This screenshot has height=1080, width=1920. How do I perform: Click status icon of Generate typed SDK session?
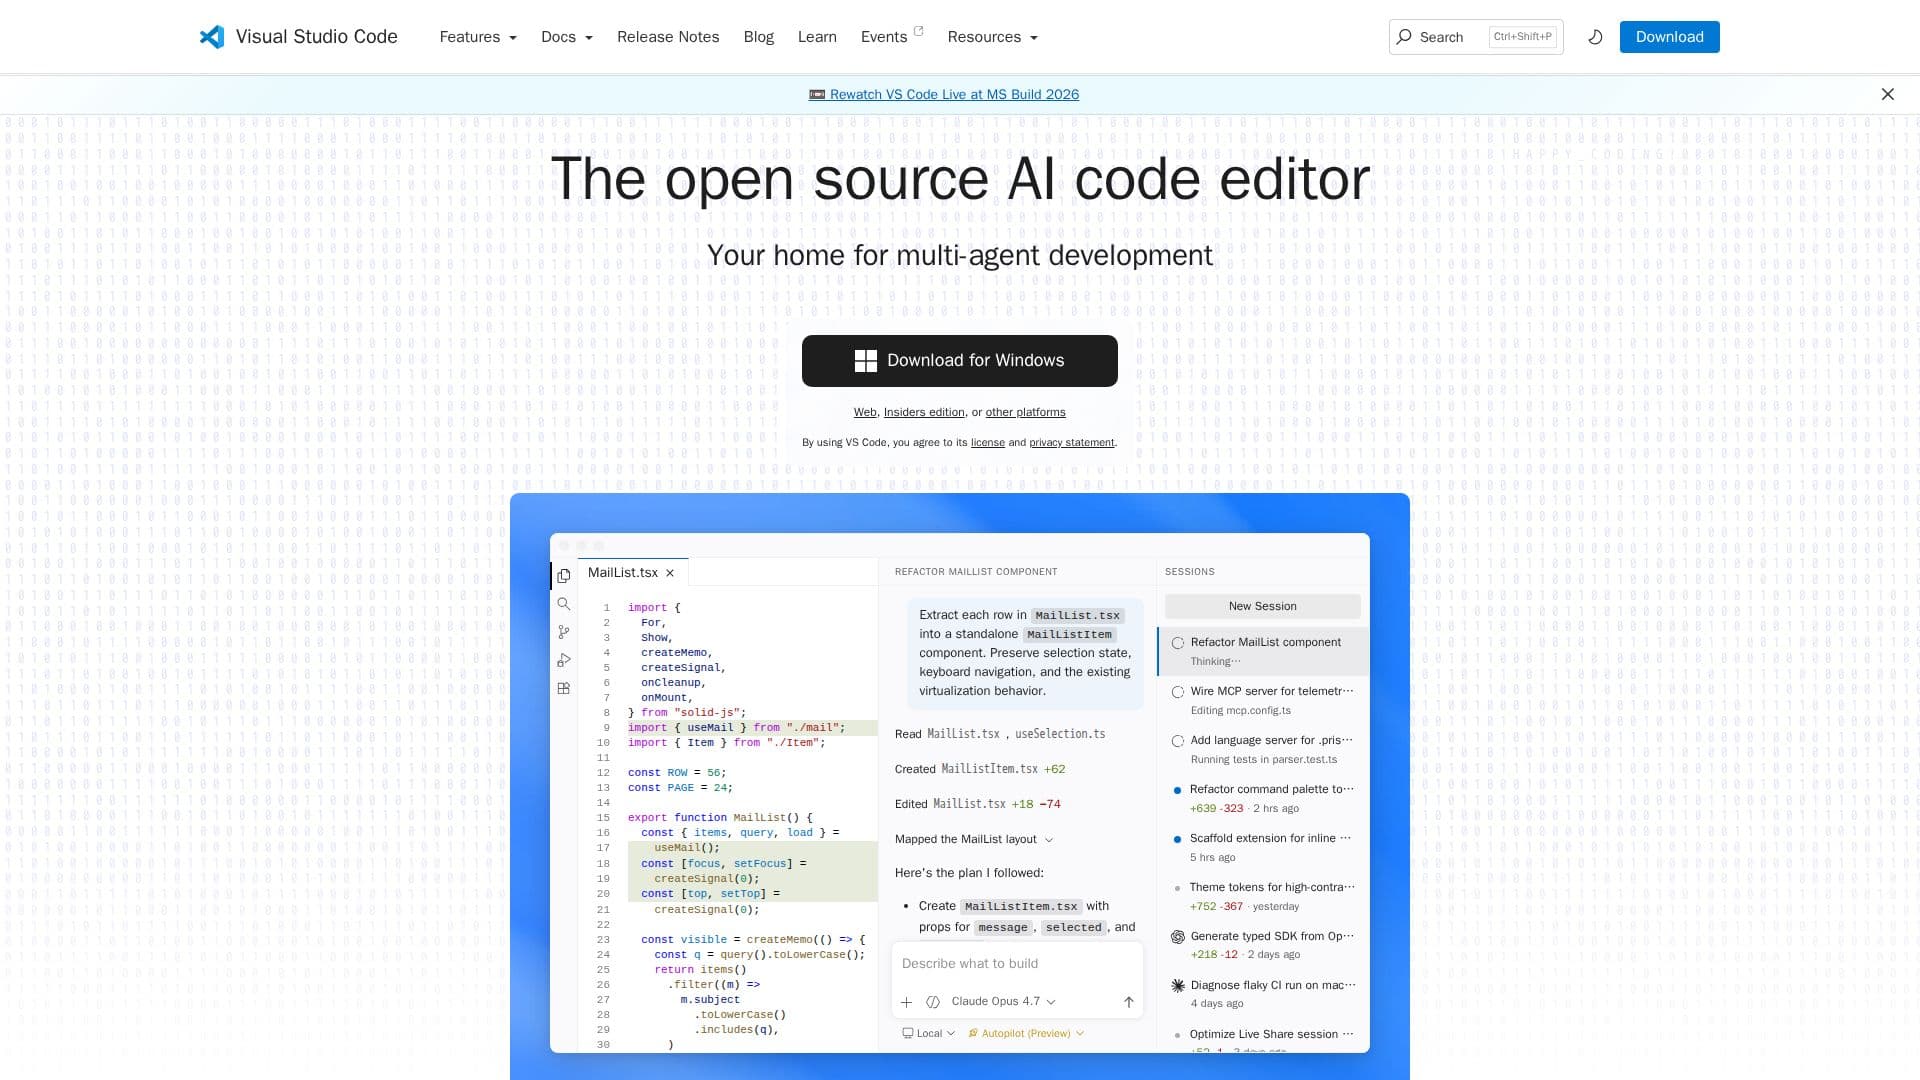pyautogui.click(x=1178, y=937)
